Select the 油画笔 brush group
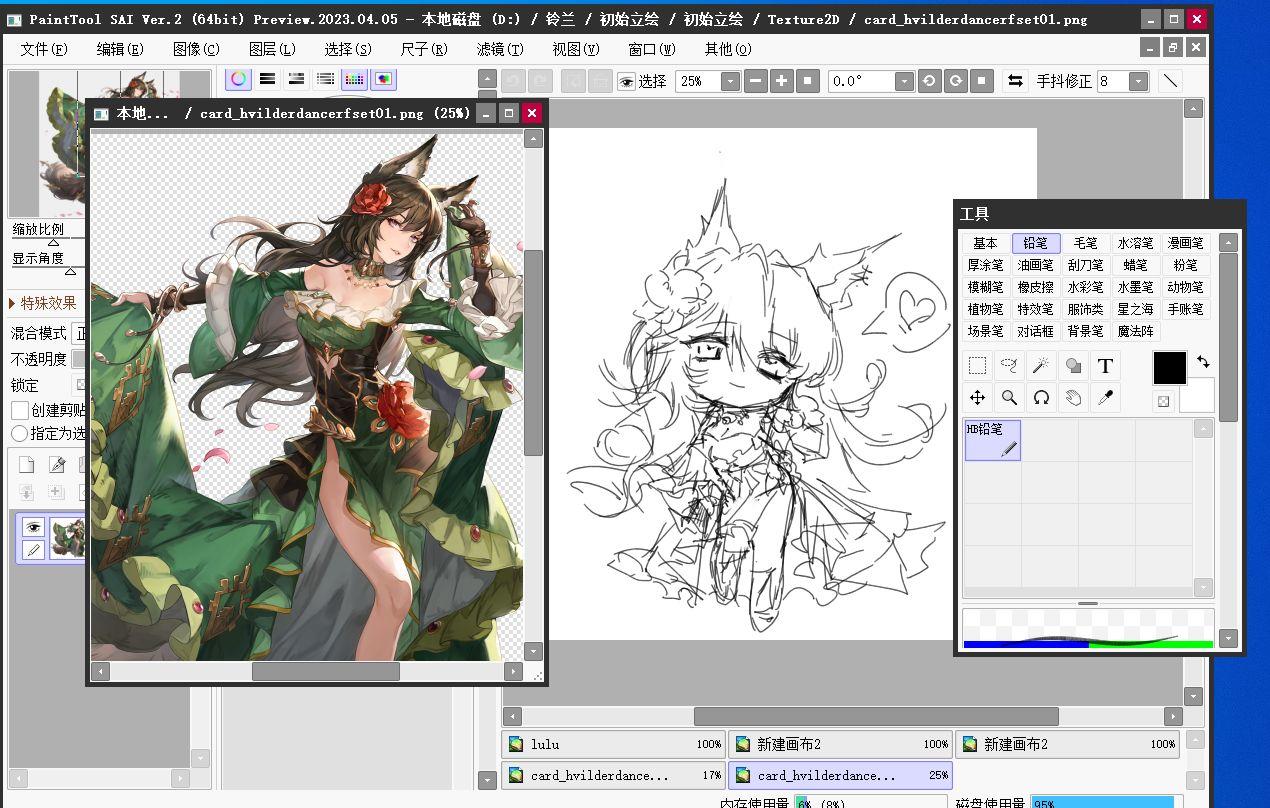 (1035, 265)
